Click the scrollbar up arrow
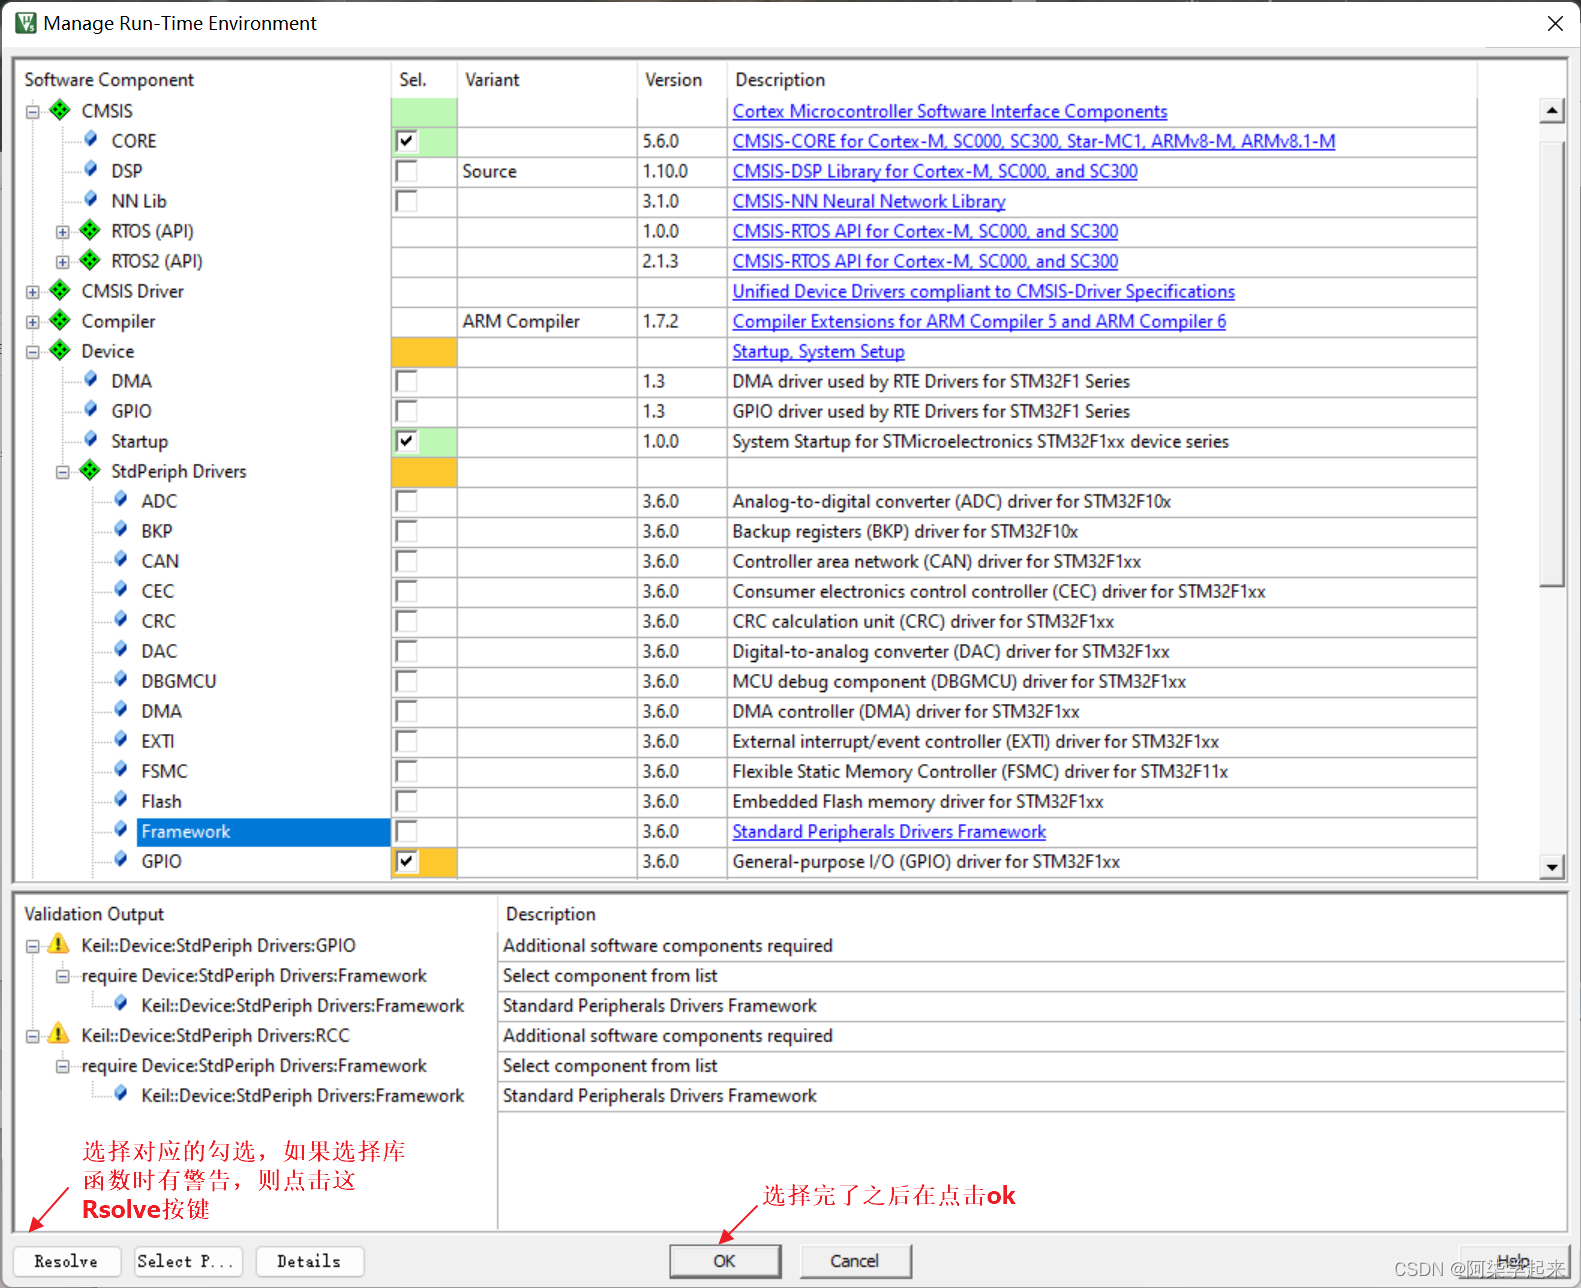This screenshot has width=1581, height=1288. pyautogui.click(x=1552, y=111)
